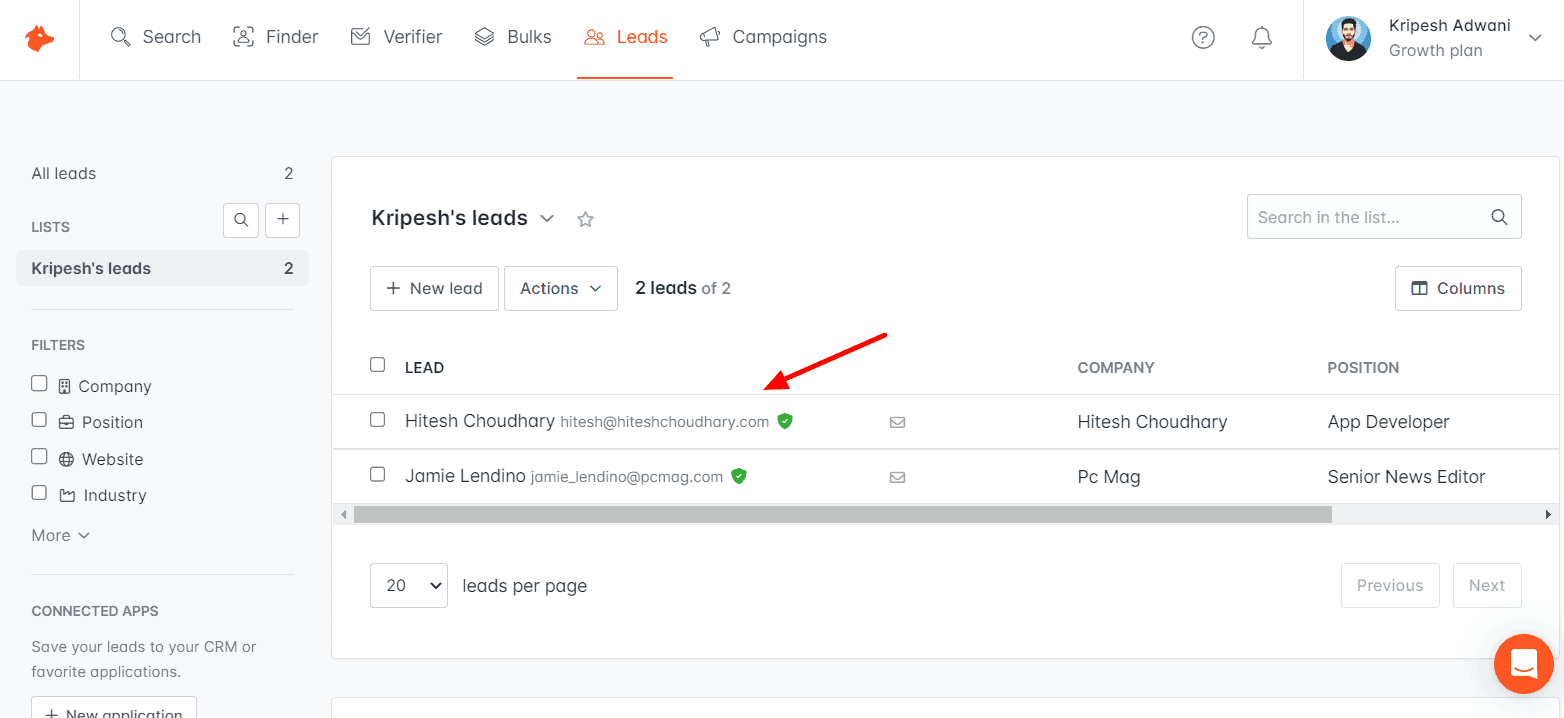Click the Hunter fox logo
The image size is (1564, 718).
(40, 39)
